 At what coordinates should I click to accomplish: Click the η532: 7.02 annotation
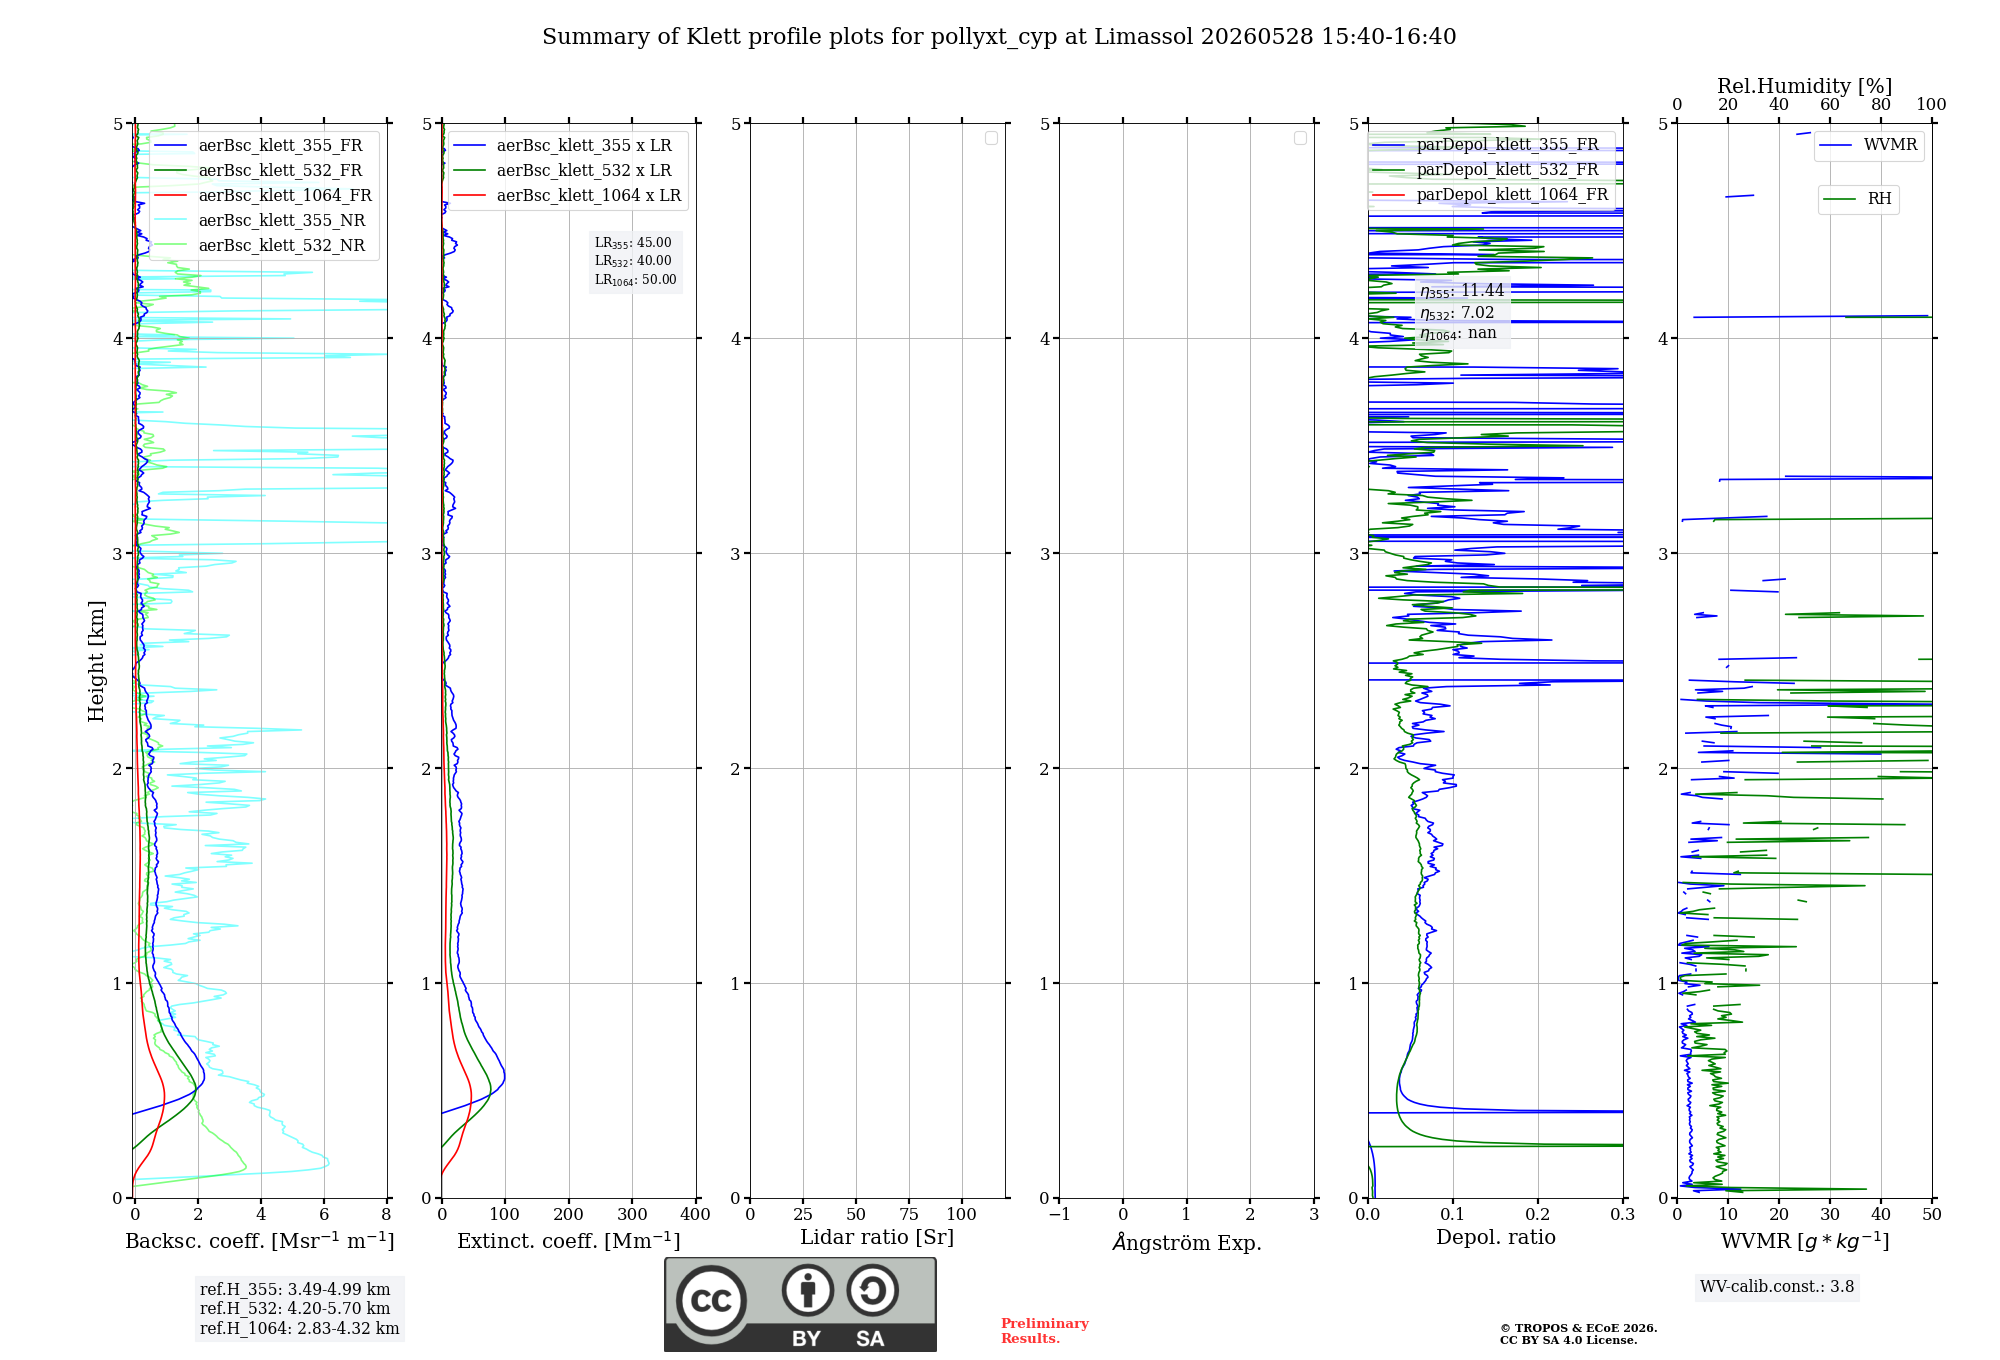tap(1456, 313)
